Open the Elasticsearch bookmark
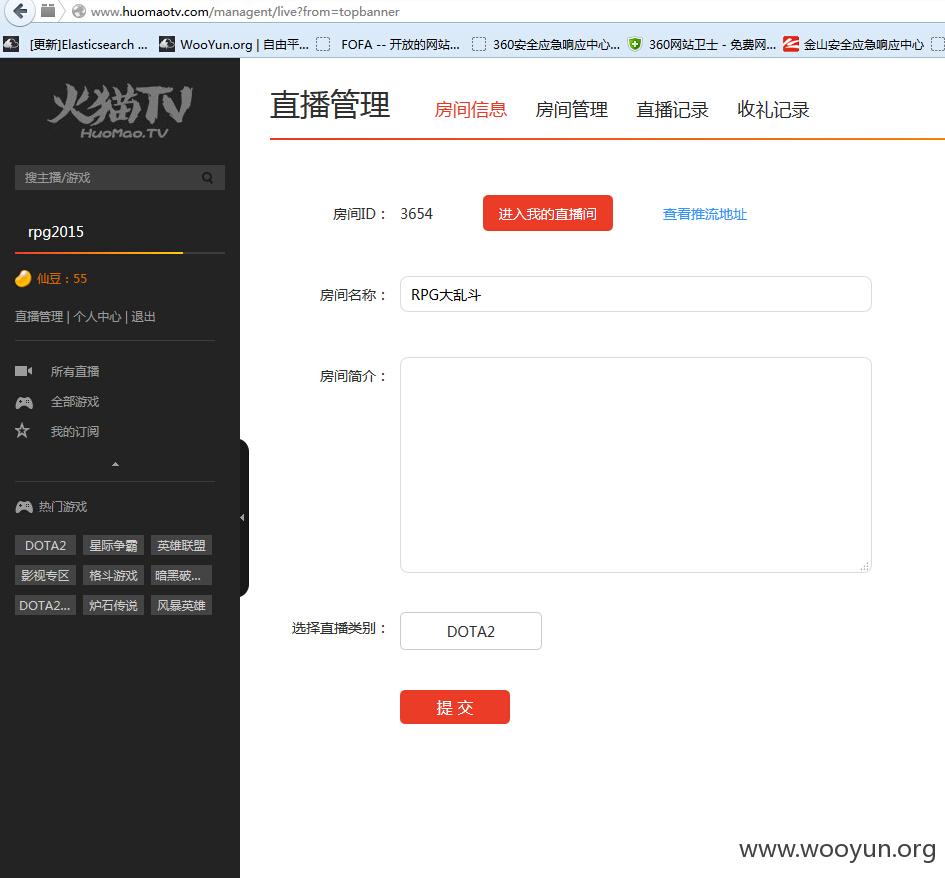 [76, 44]
